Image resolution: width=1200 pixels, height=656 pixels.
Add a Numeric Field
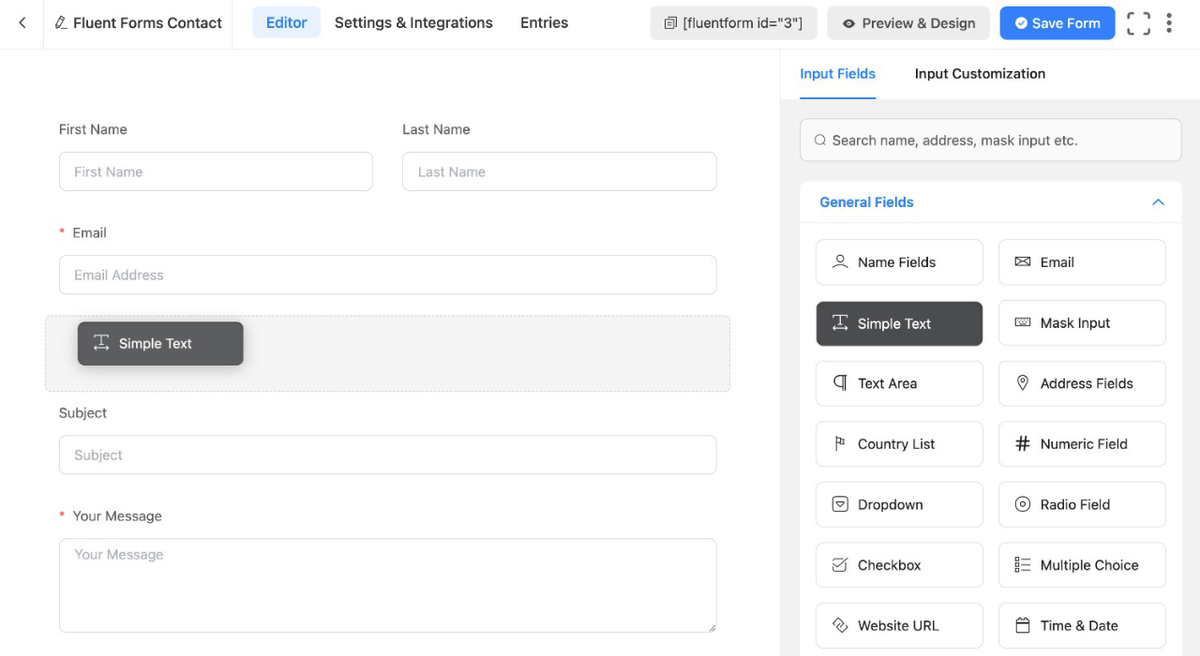coord(1081,444)
